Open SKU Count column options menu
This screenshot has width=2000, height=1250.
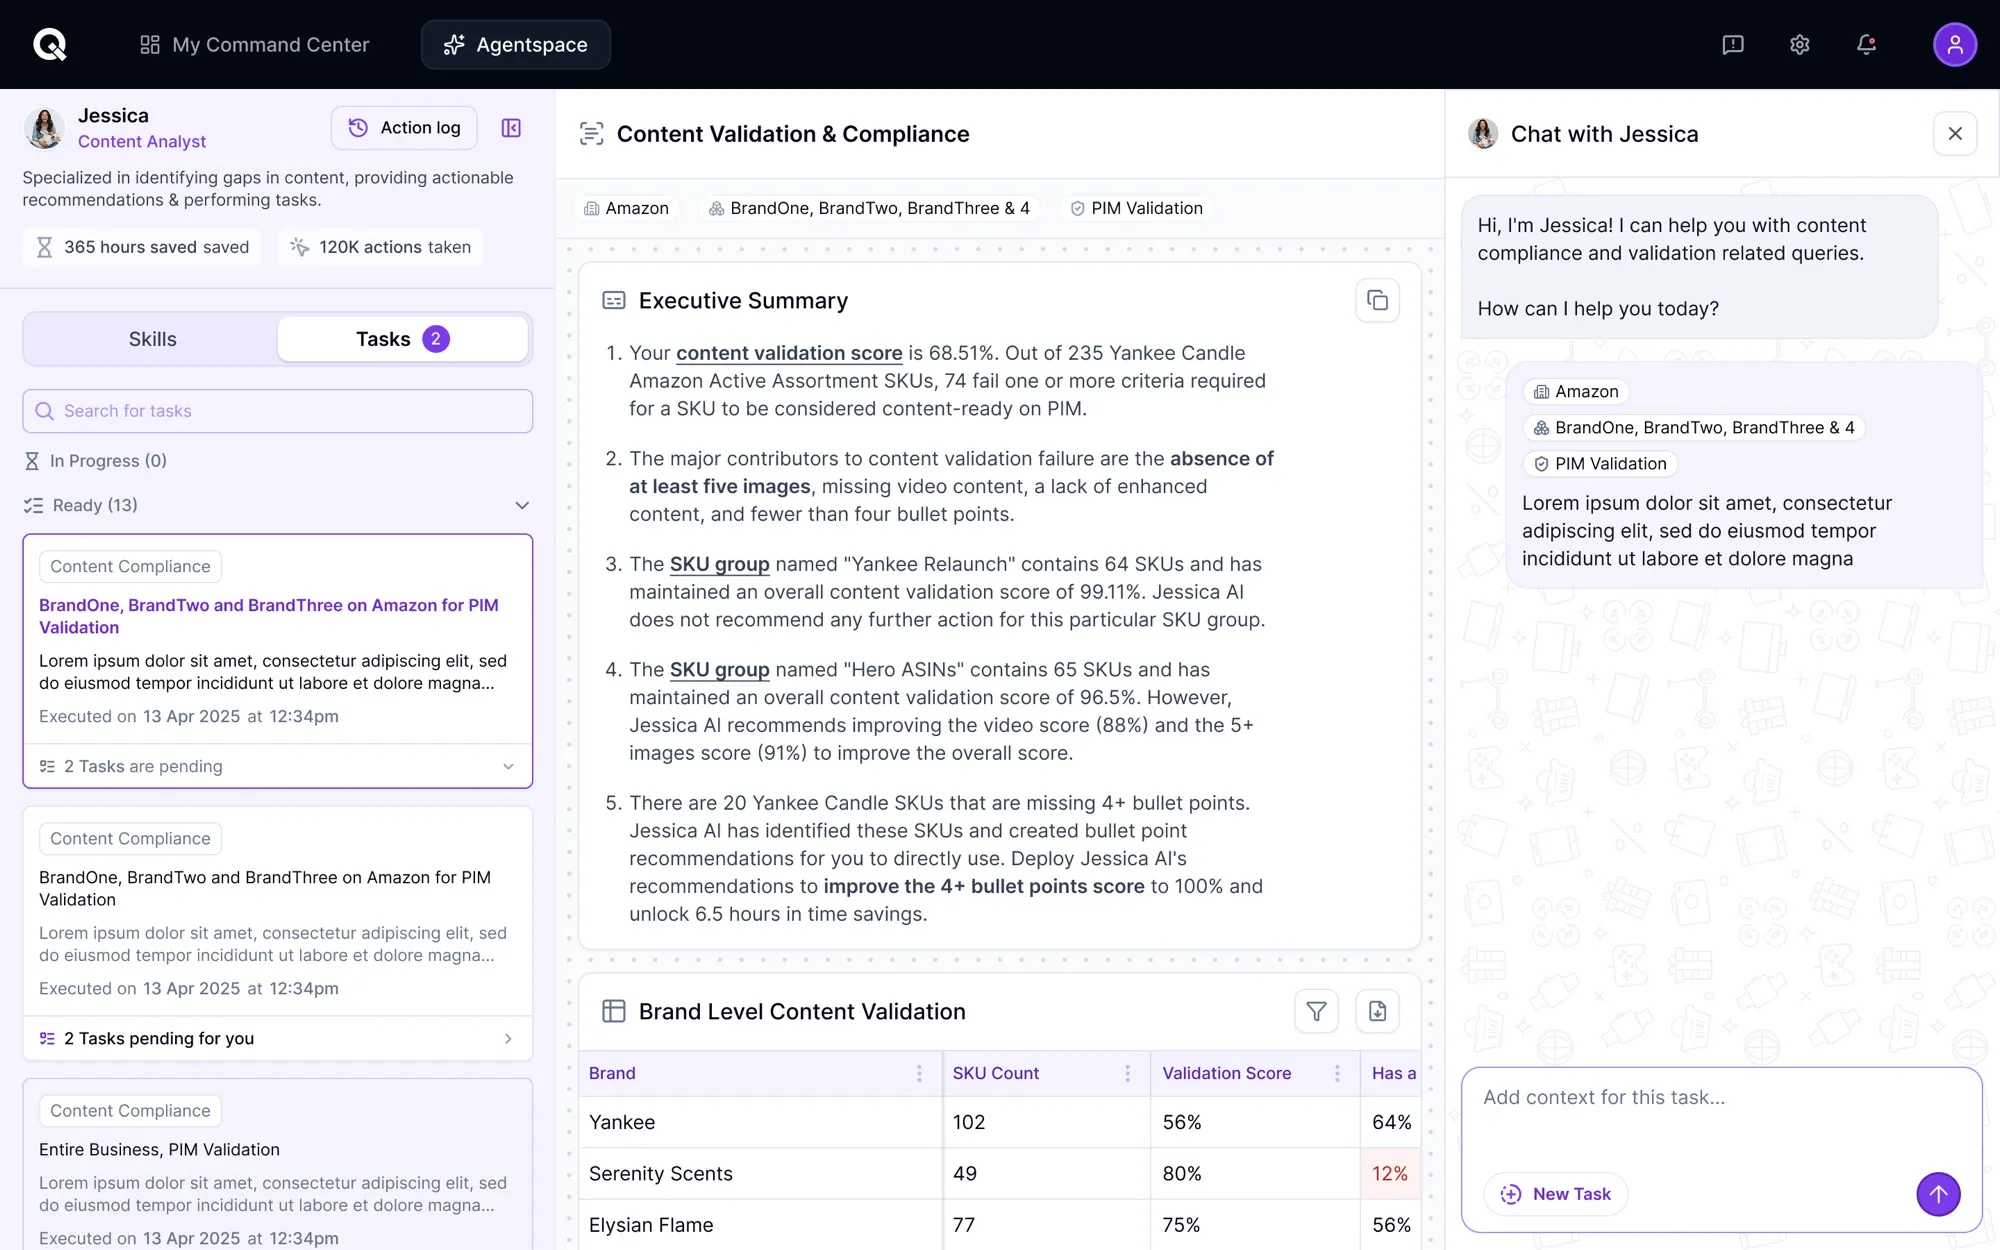coord(1127,1073)
